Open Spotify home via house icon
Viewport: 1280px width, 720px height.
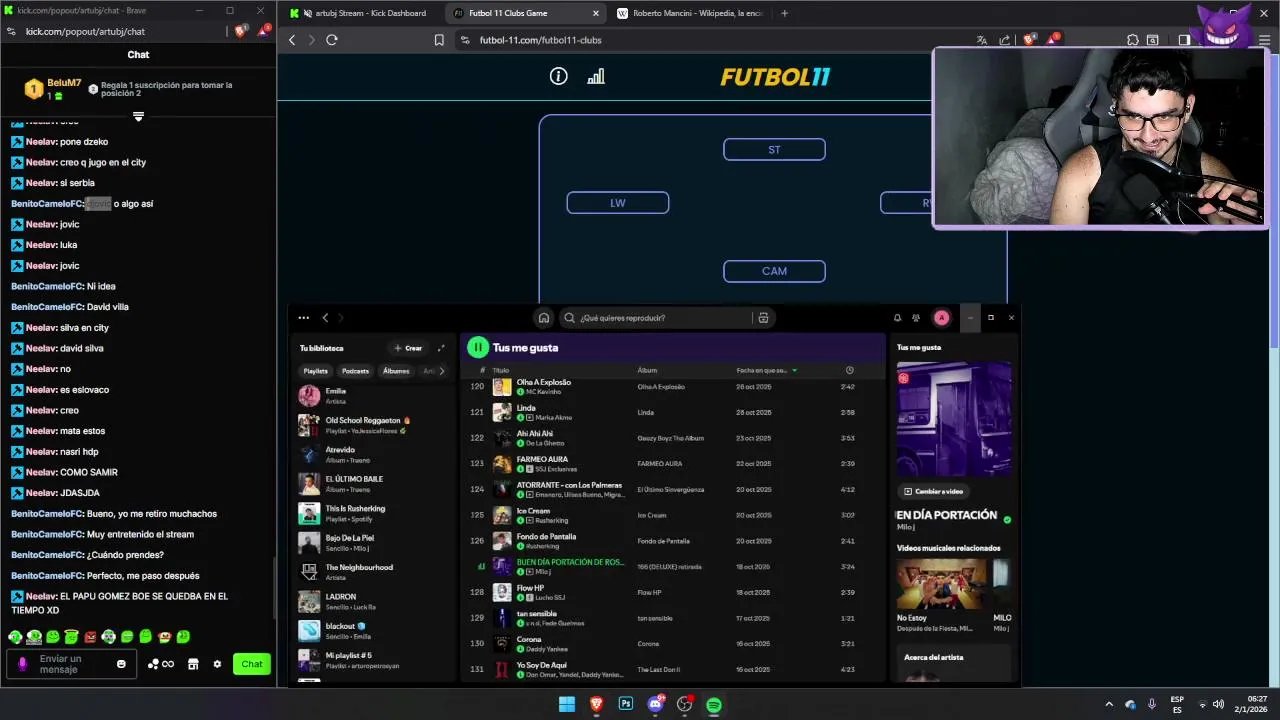pyautogui.click(x=543, y=318)
